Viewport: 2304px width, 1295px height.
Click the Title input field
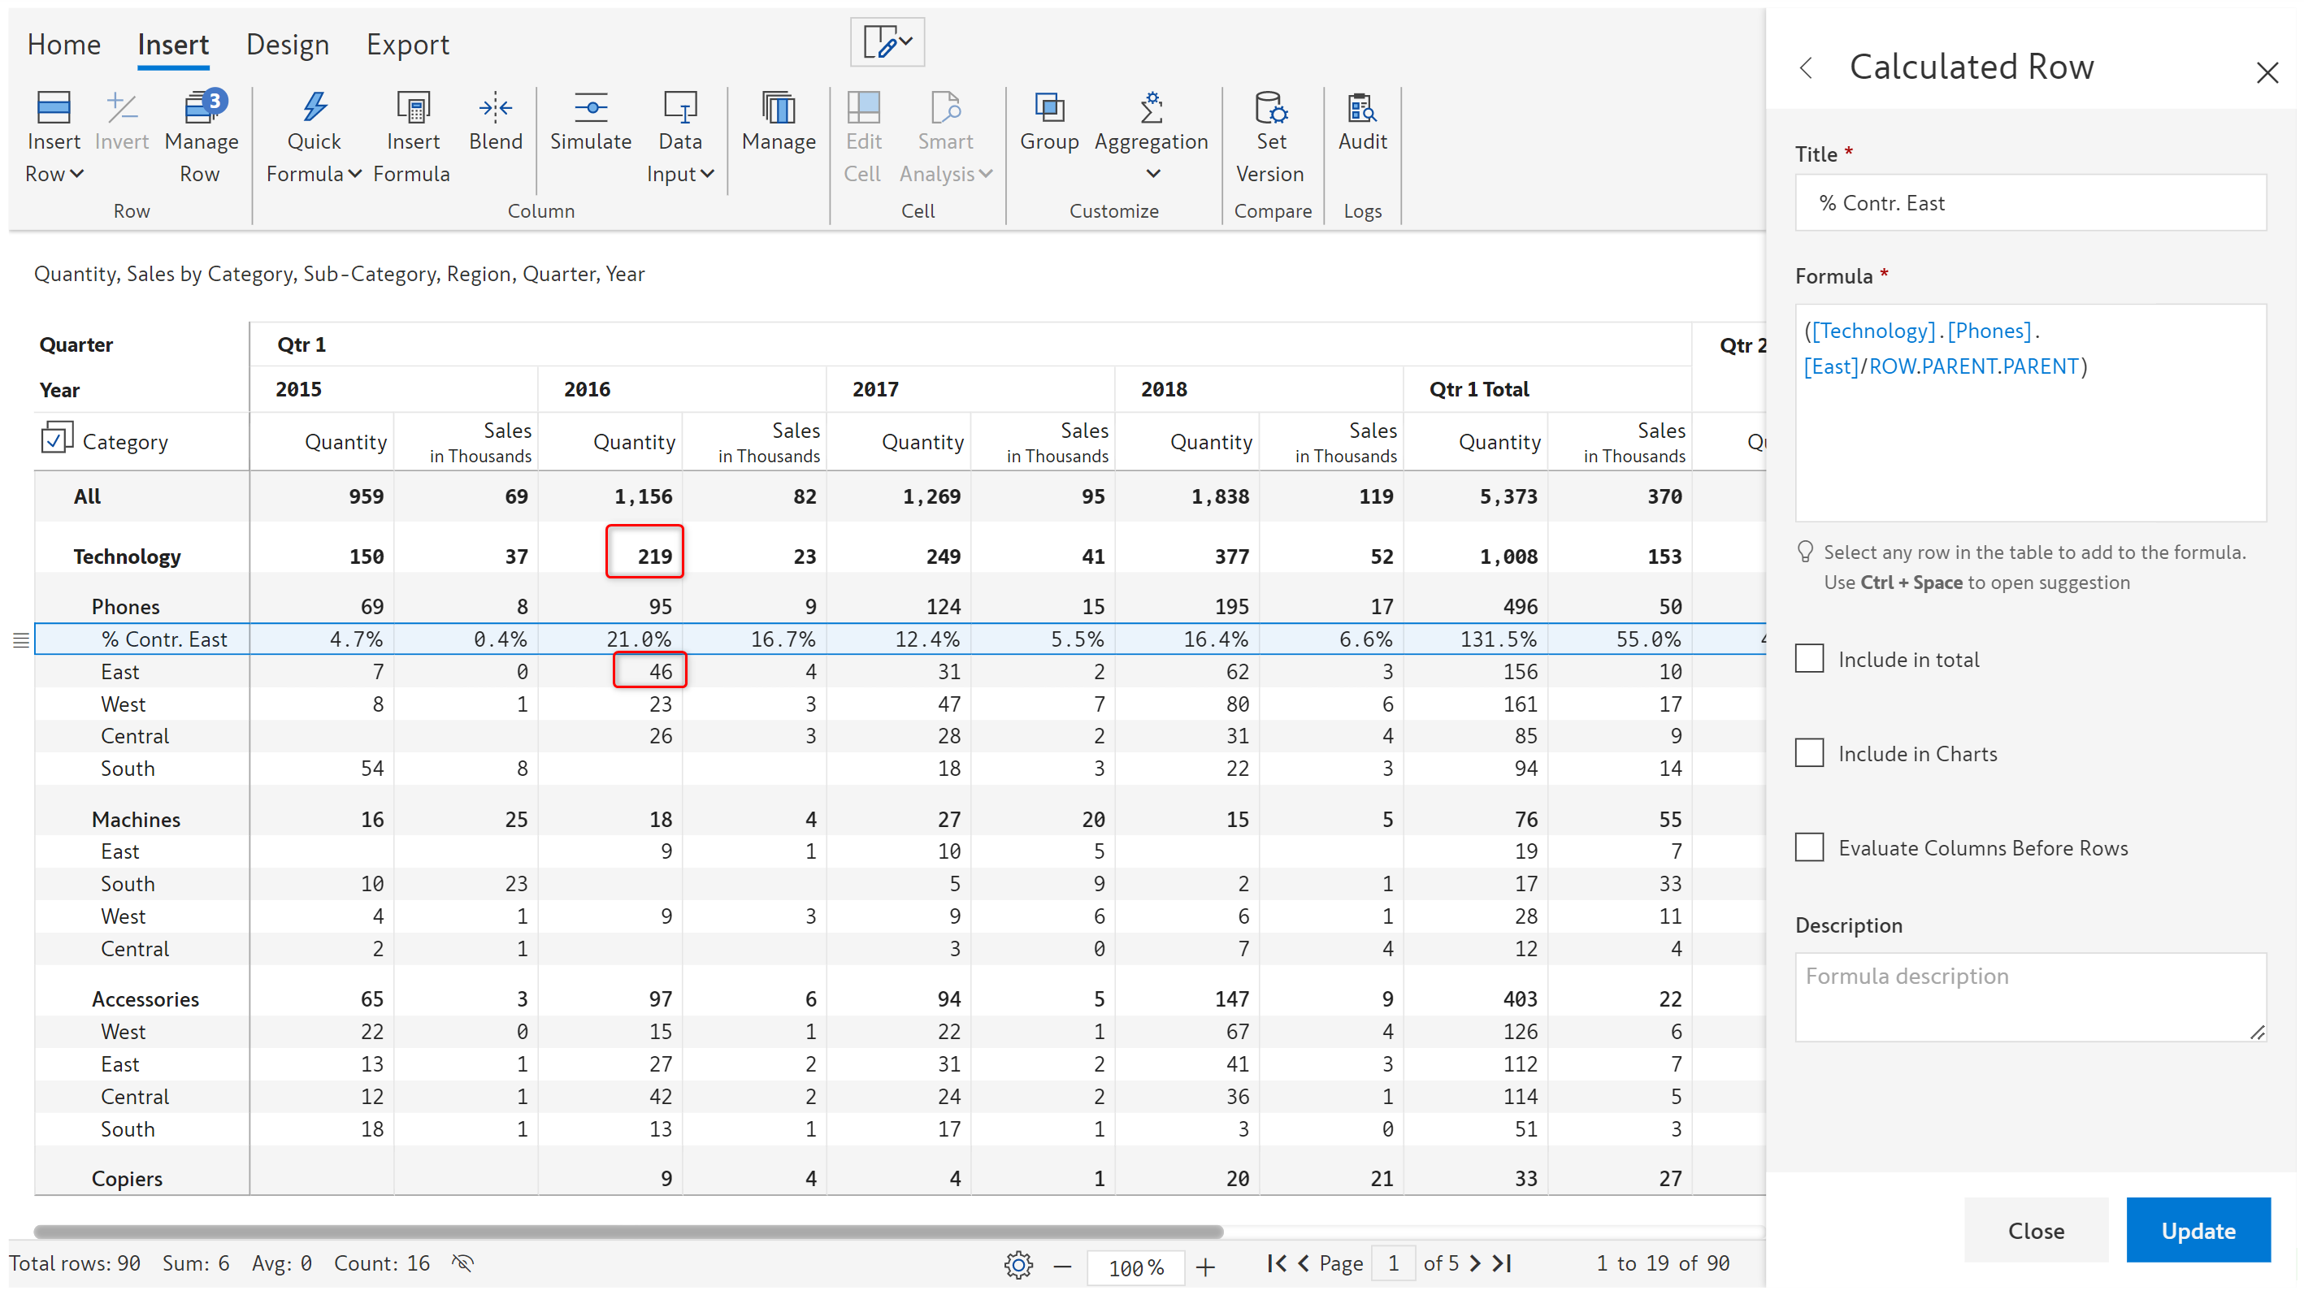click(2029, 203)
